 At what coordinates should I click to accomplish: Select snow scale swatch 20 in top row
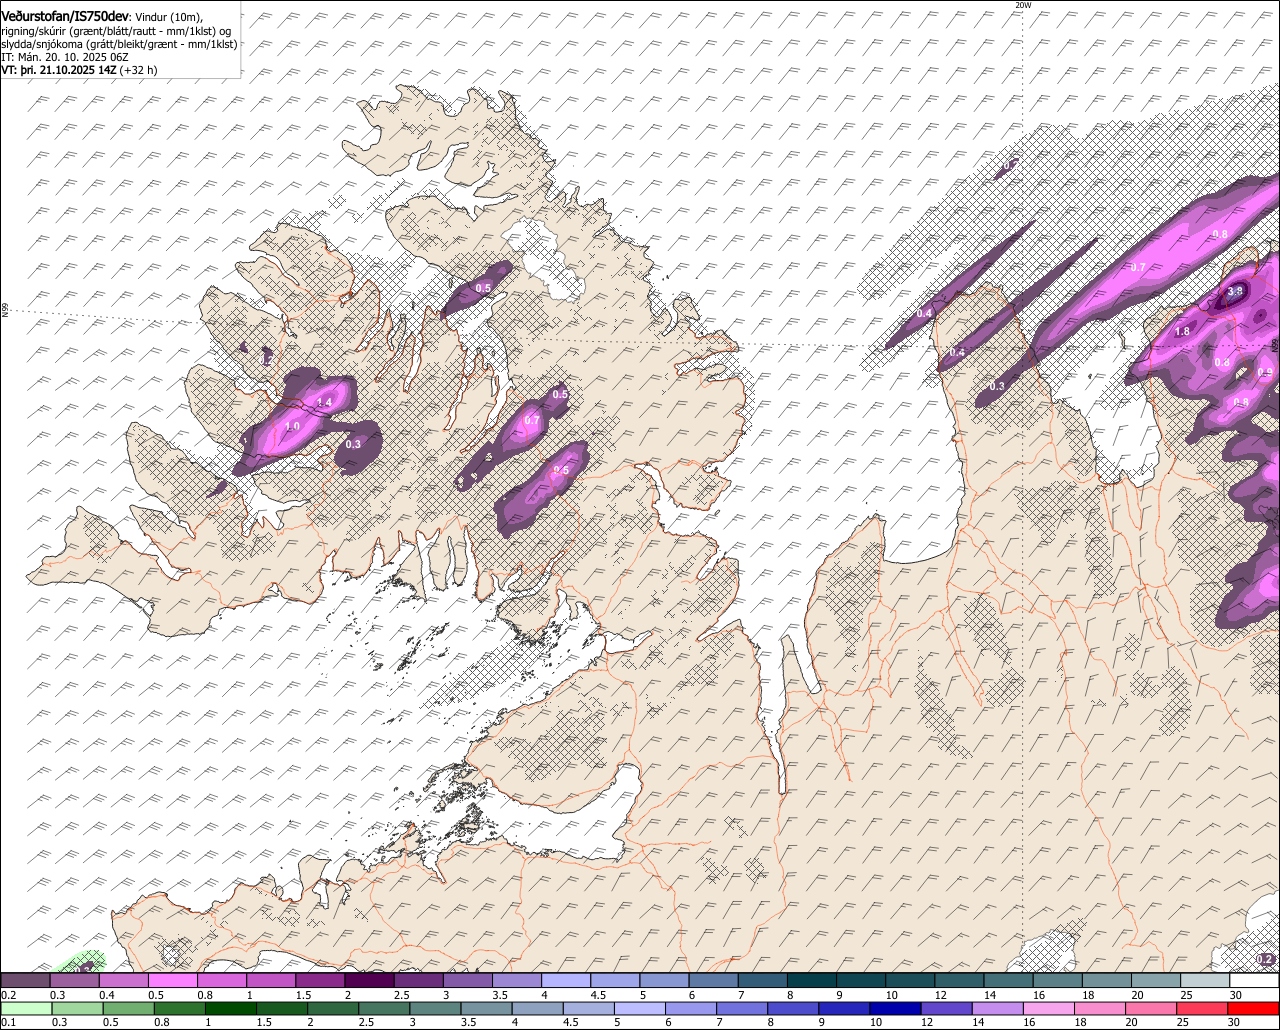[1155, 980]
